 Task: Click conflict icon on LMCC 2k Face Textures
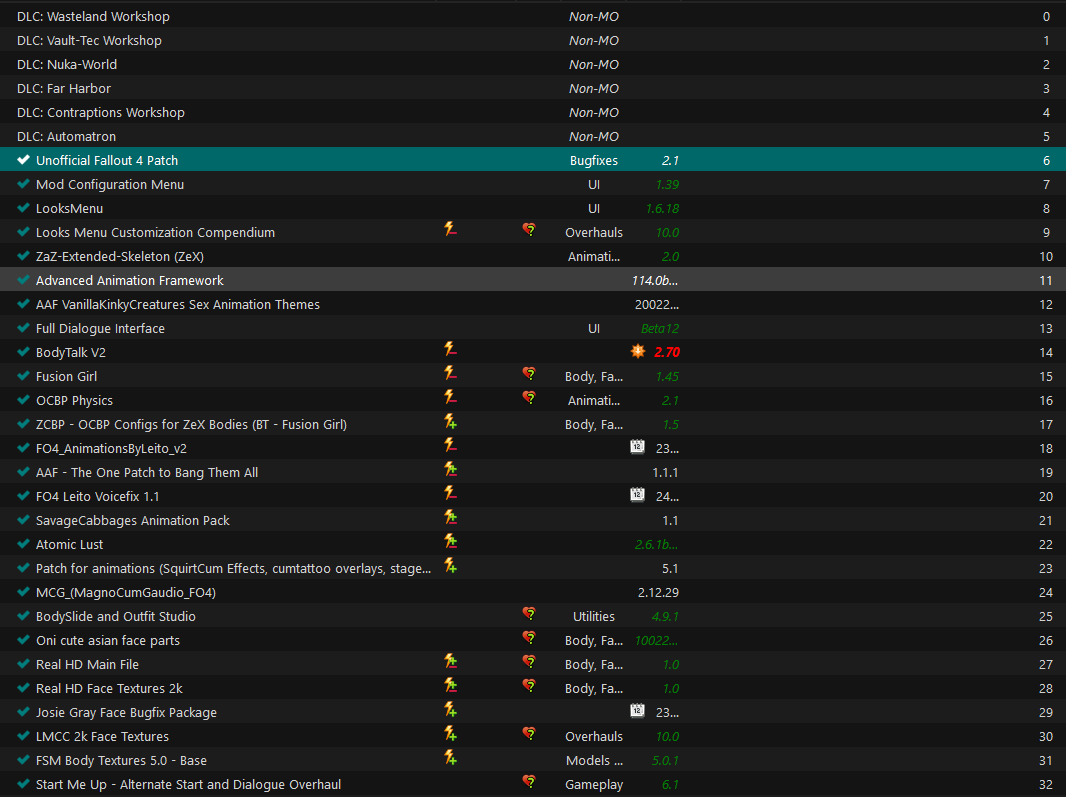click(x=450, y=734)
